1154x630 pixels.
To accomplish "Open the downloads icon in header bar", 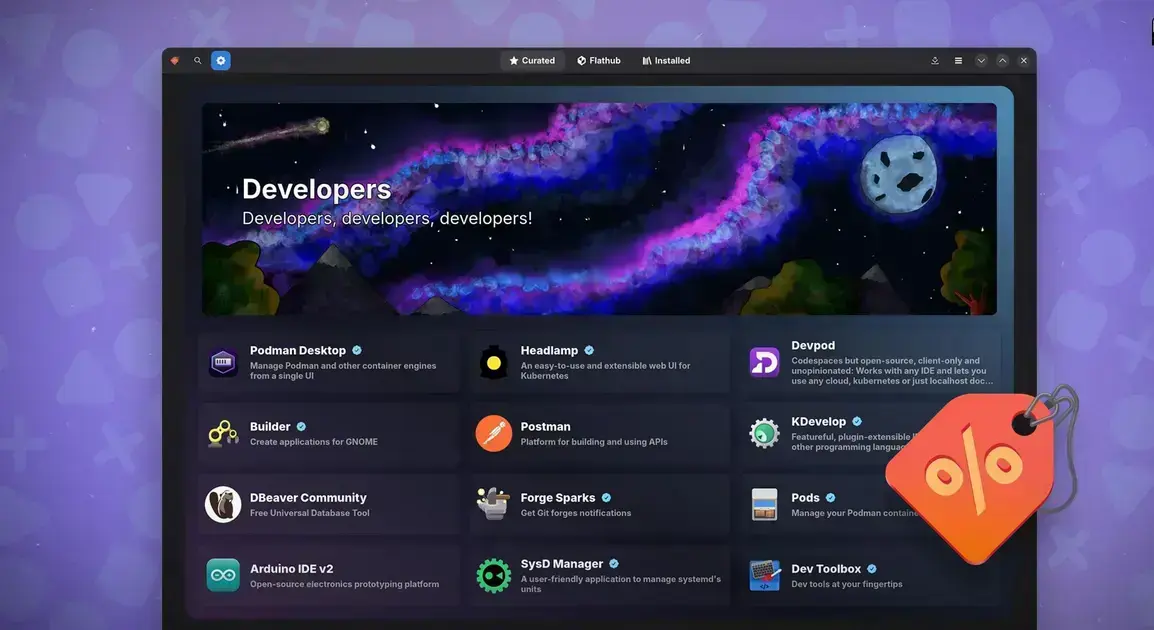I will 935,60.
